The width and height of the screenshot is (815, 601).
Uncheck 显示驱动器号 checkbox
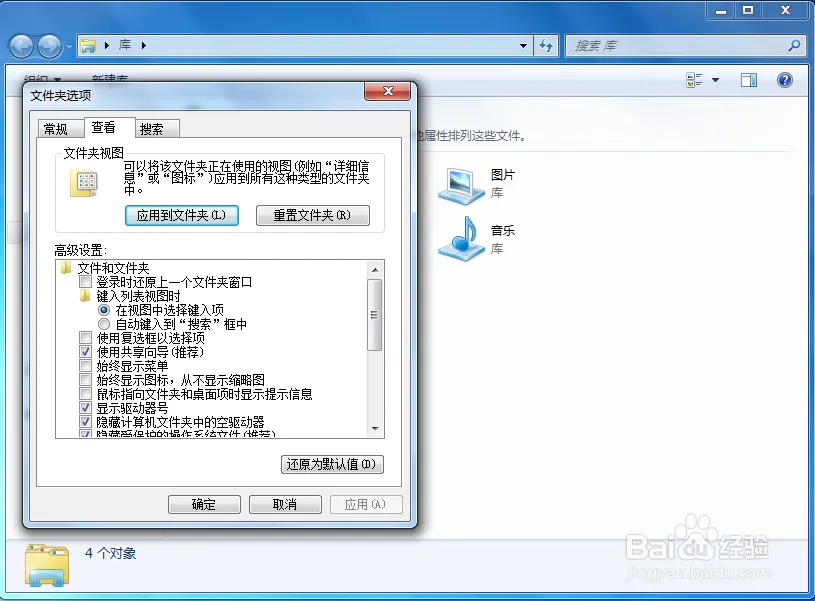point(85,408)
